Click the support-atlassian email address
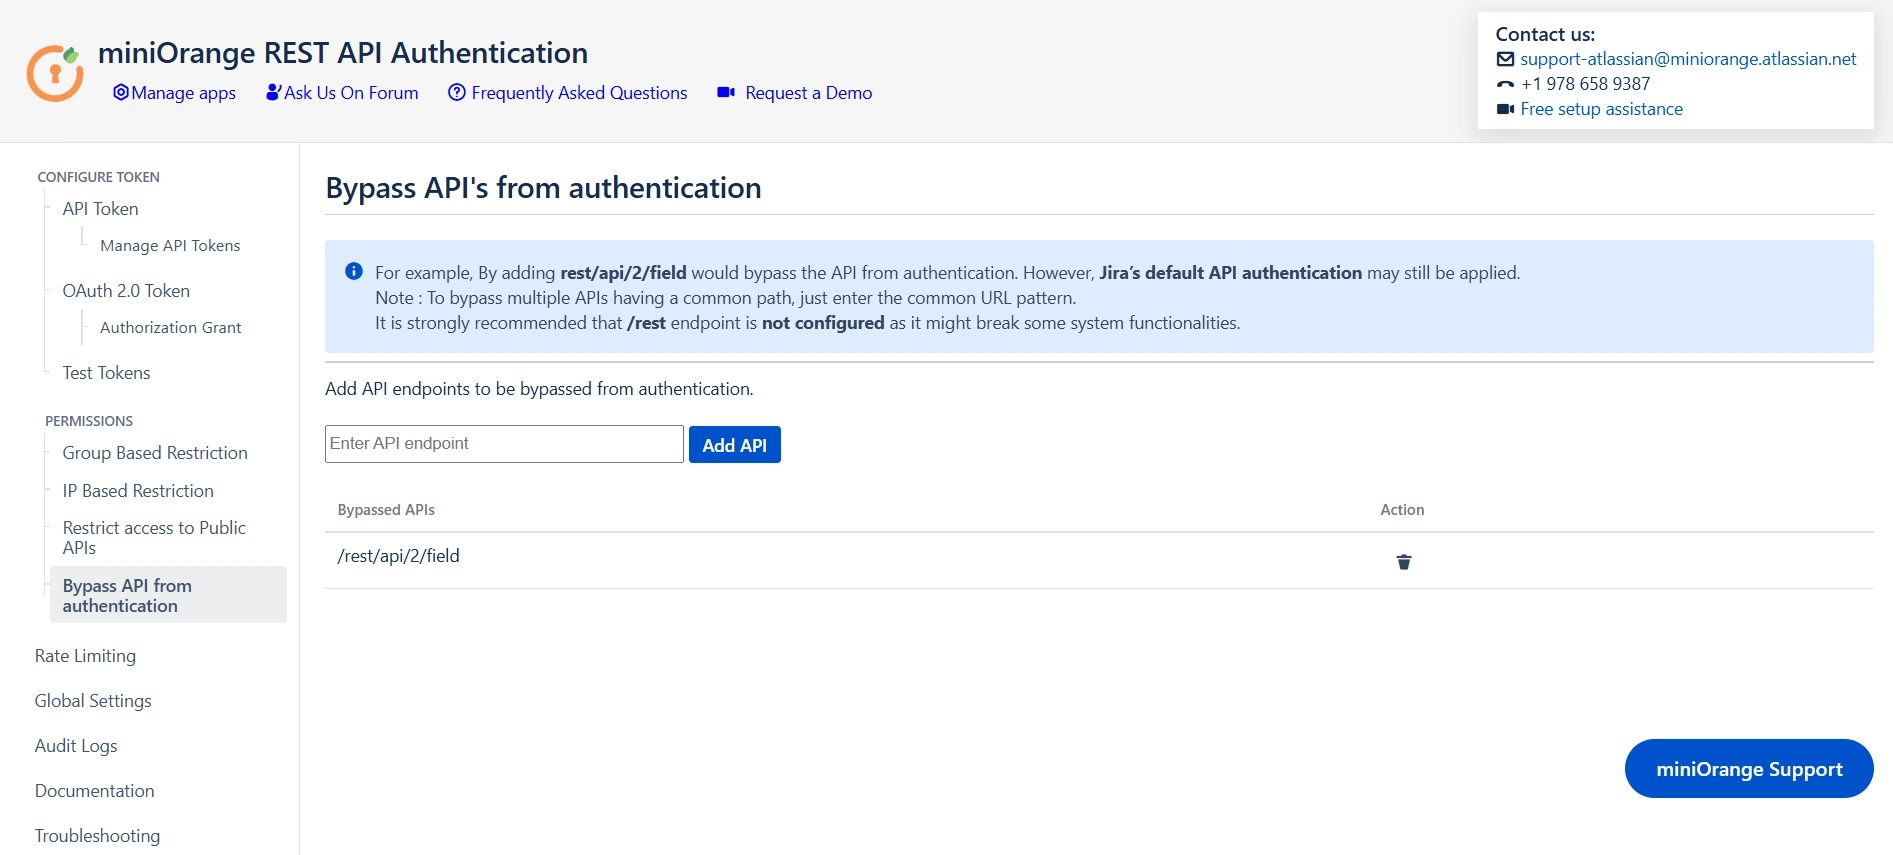Image resolution: width=1893 pixels, height=855 pixels. pos(1688,59)
